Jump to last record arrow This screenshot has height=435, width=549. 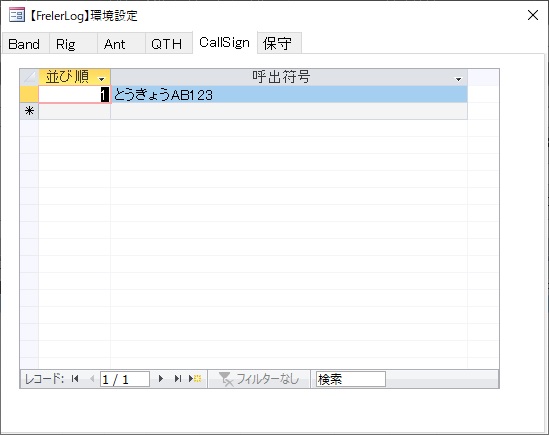(178, 379)
